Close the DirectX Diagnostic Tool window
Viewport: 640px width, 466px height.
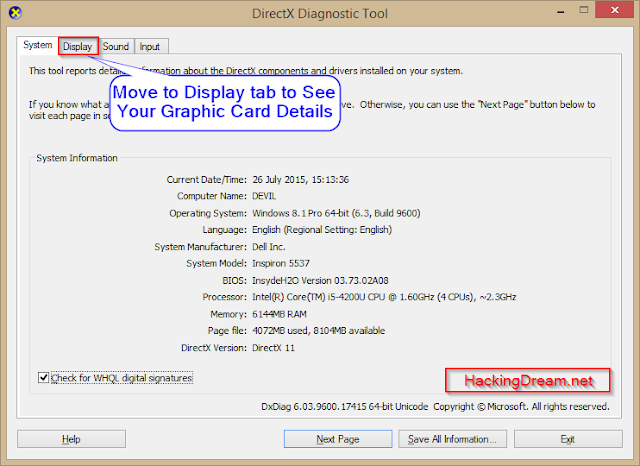[x=615, y=10]
